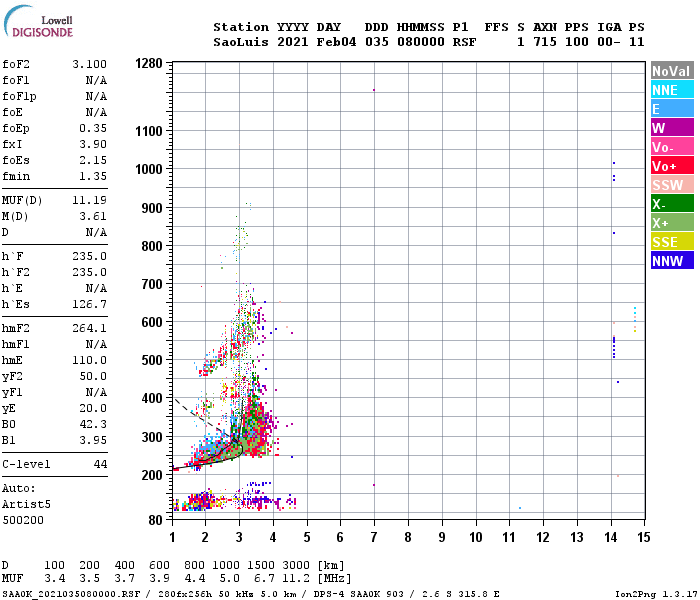Click the Feb04 date in header
700x600 pixels.
click(x=336, y=42)
